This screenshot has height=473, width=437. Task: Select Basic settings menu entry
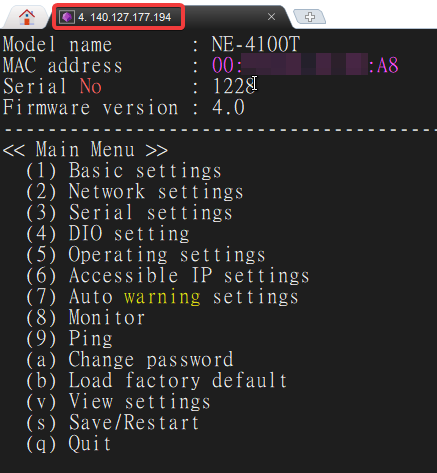[x=124, y=171]
